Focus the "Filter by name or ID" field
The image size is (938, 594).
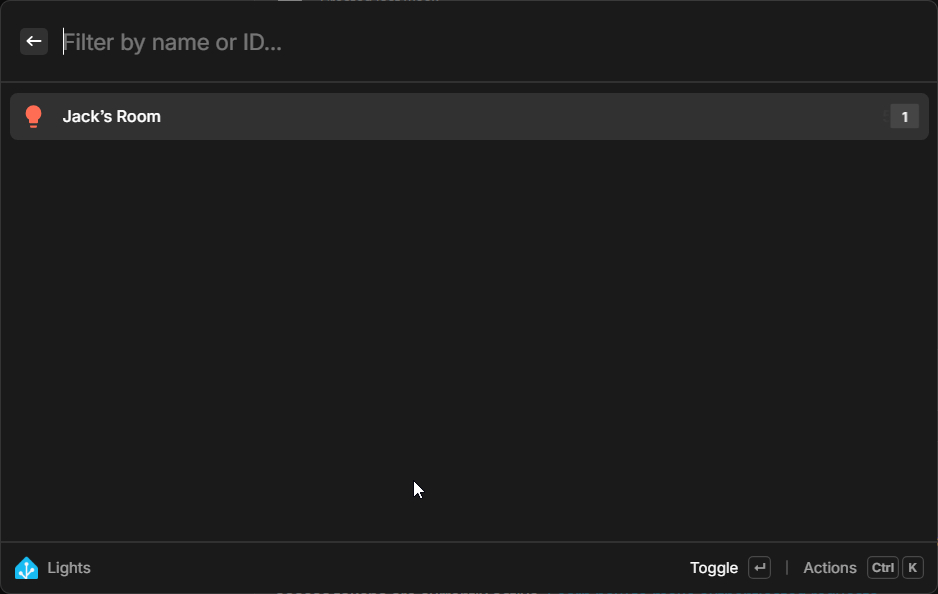coord(300,42)
